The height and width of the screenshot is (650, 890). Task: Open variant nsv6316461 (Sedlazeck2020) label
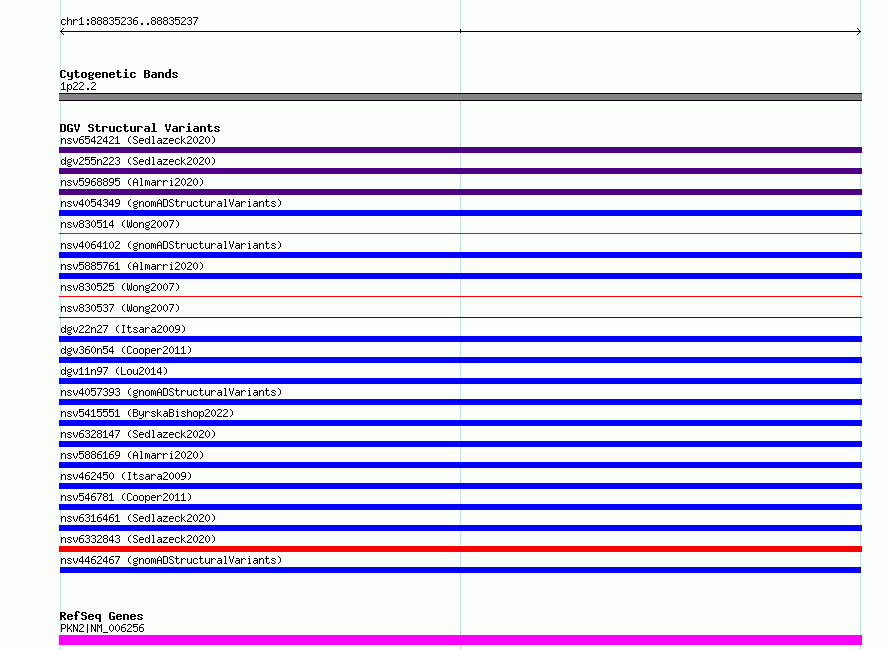(138, 518)
